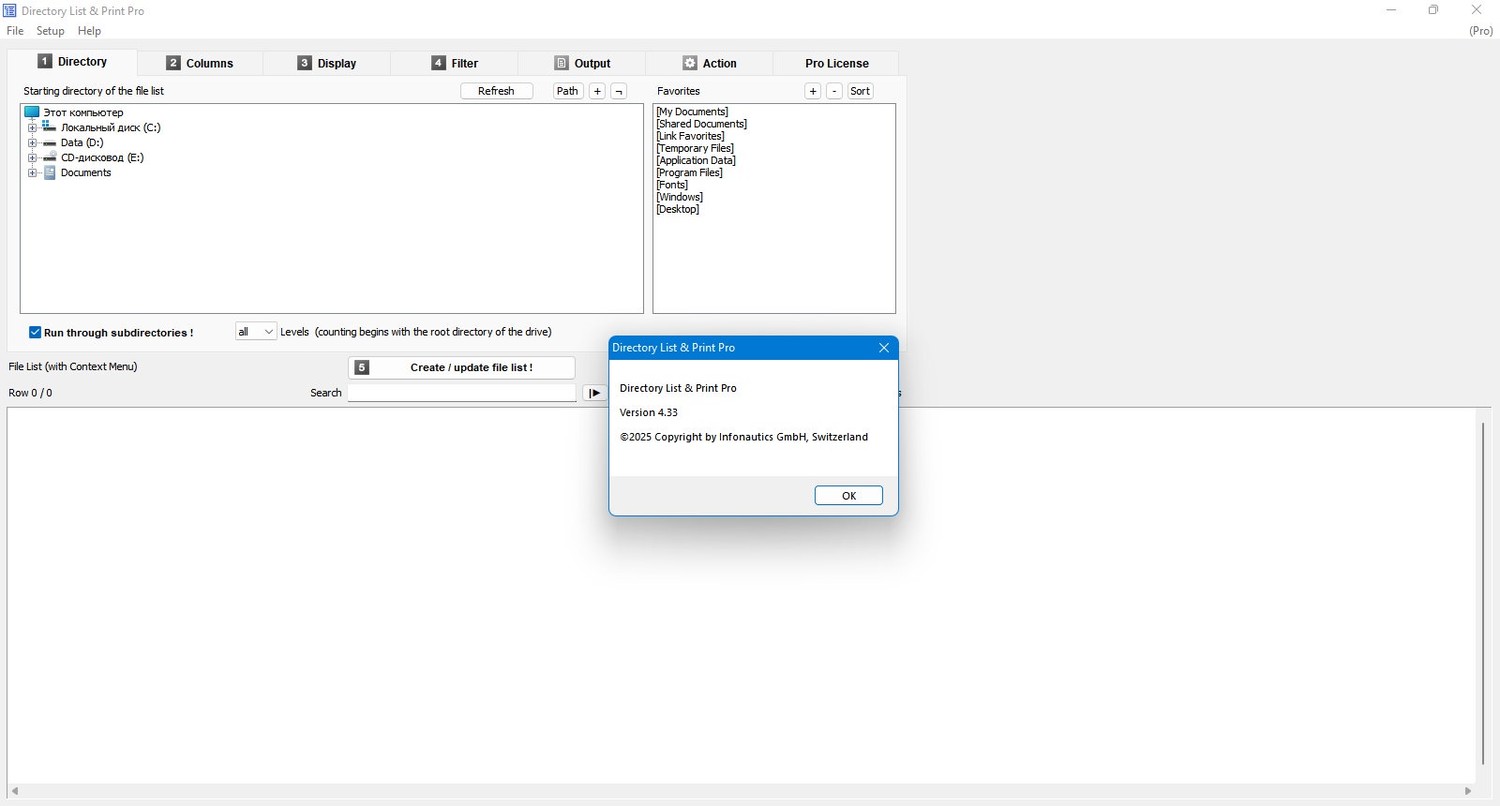This screenshot has height=806, width=1500.
Task: Expand the Data (D:) tree node
Action: tap(32, 142)
